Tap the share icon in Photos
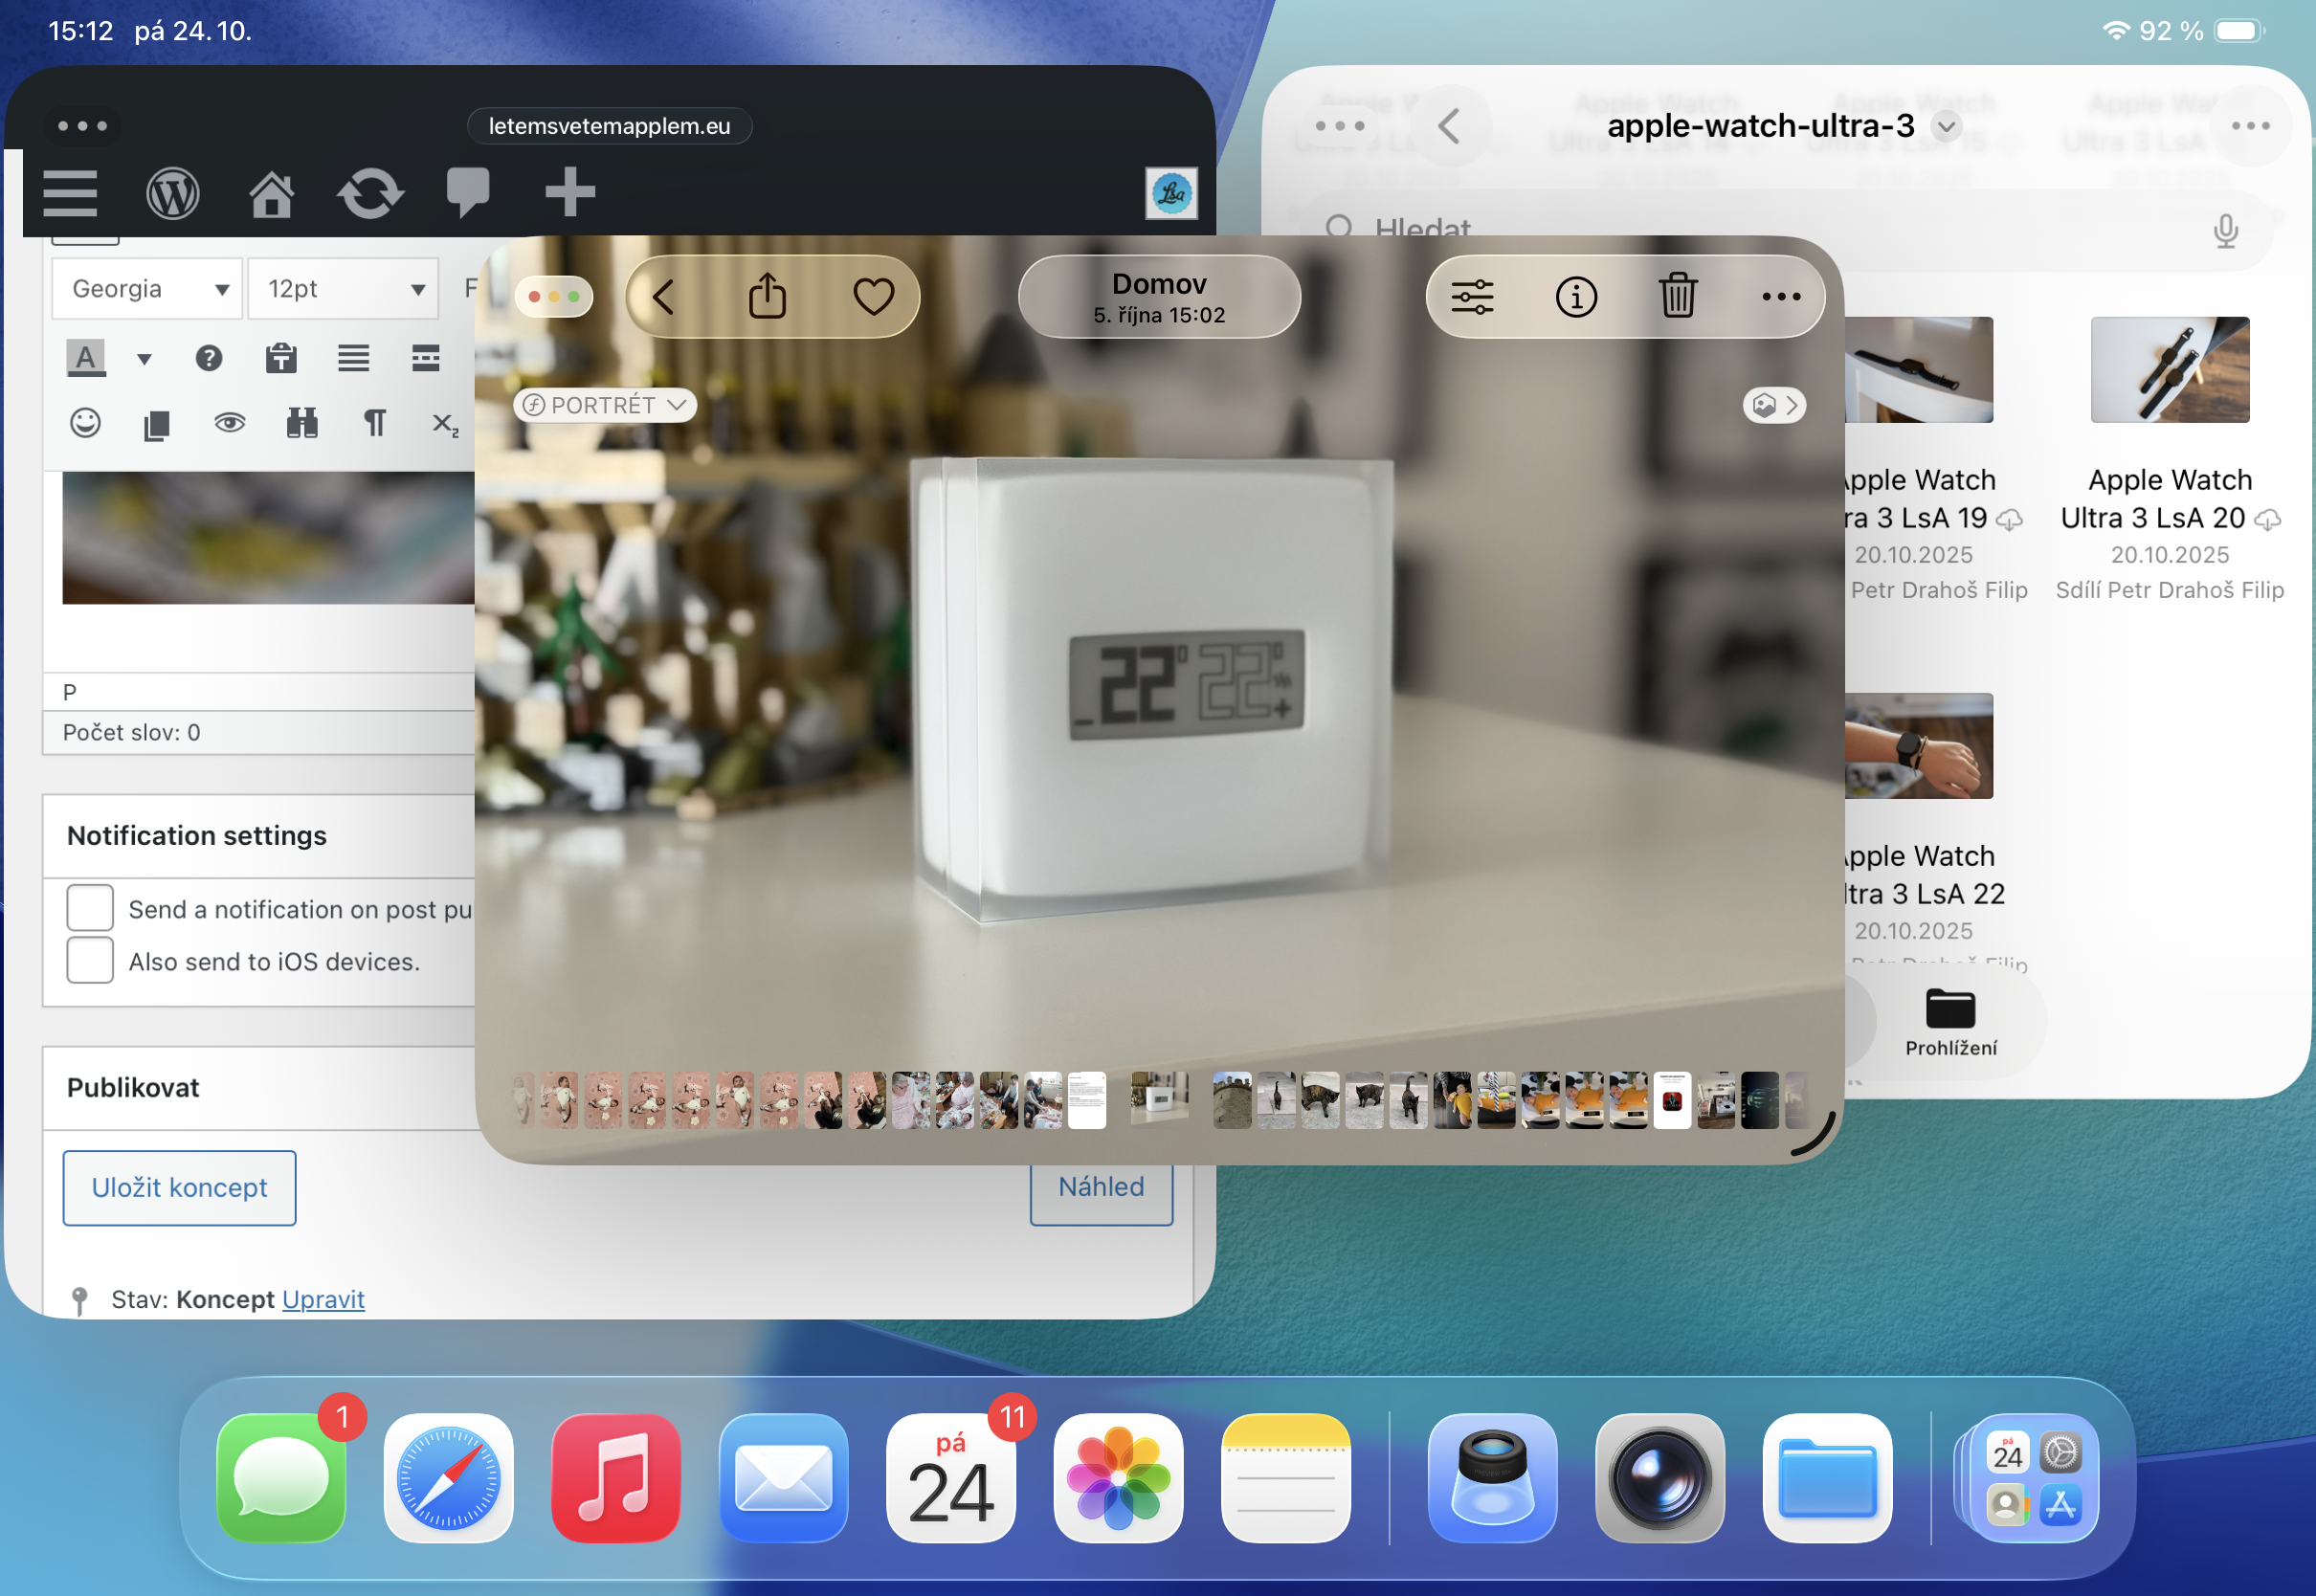Image resolution: width=2316 pixels, height=1596 pixels. 767,296
